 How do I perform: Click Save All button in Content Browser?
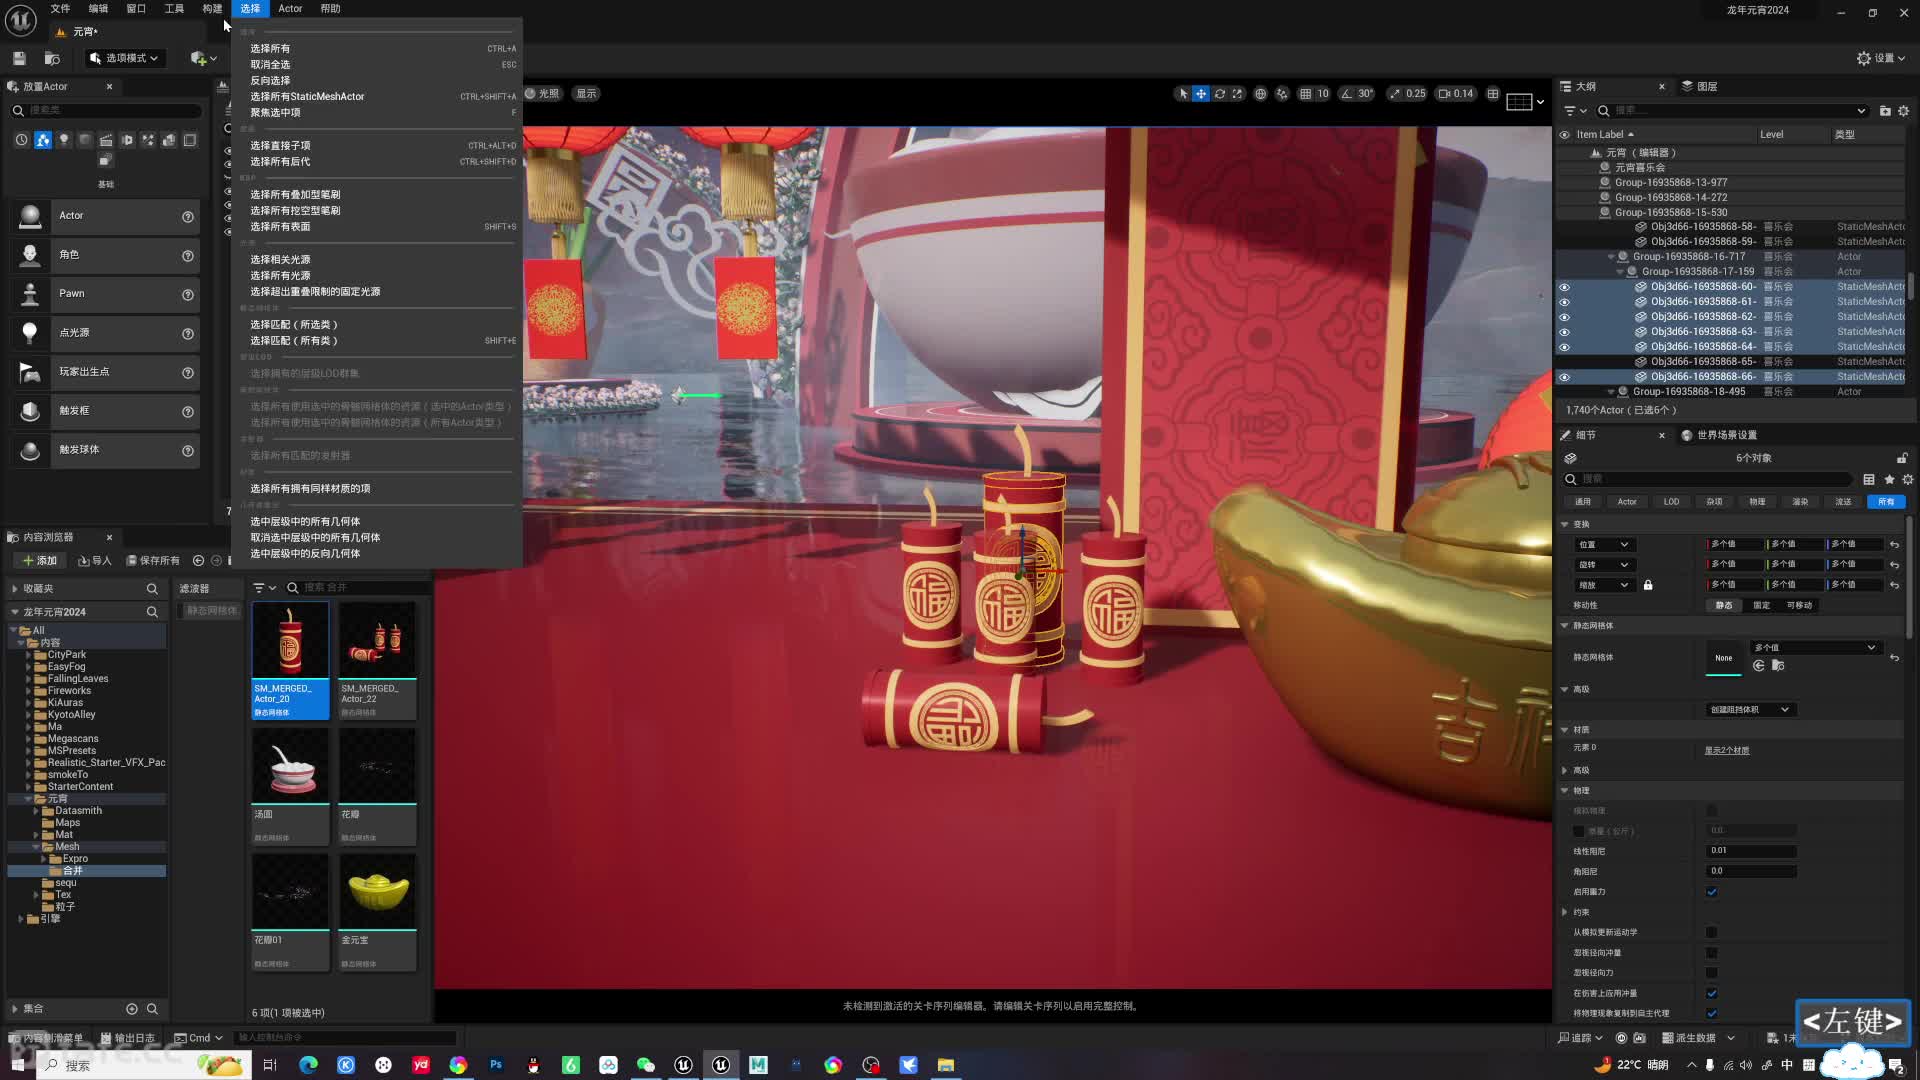point(154,561)
